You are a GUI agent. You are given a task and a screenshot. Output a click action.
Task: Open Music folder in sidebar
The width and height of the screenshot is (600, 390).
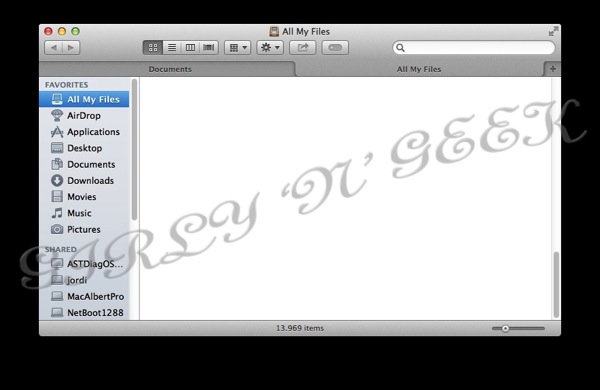click(x=84, y=213)
